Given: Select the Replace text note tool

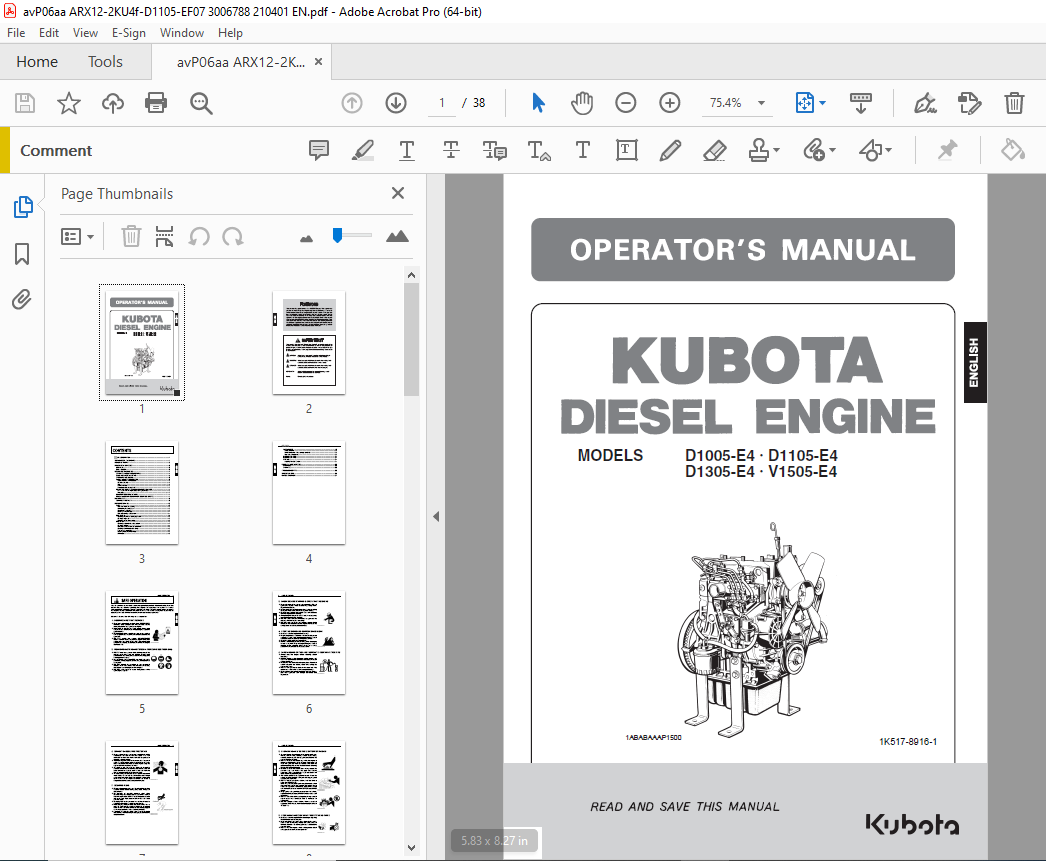Looking at the screenshot, I should point(494,151).
